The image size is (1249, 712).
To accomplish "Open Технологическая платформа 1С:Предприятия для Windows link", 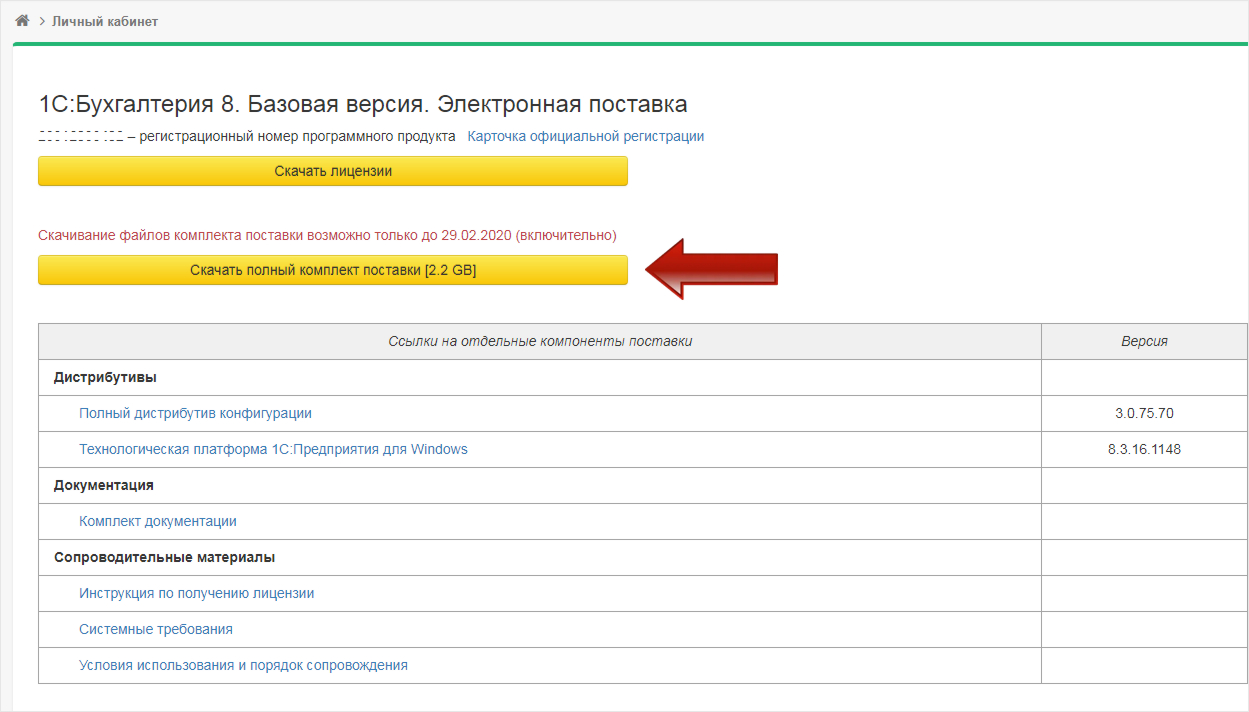I will tap(274, 449).
